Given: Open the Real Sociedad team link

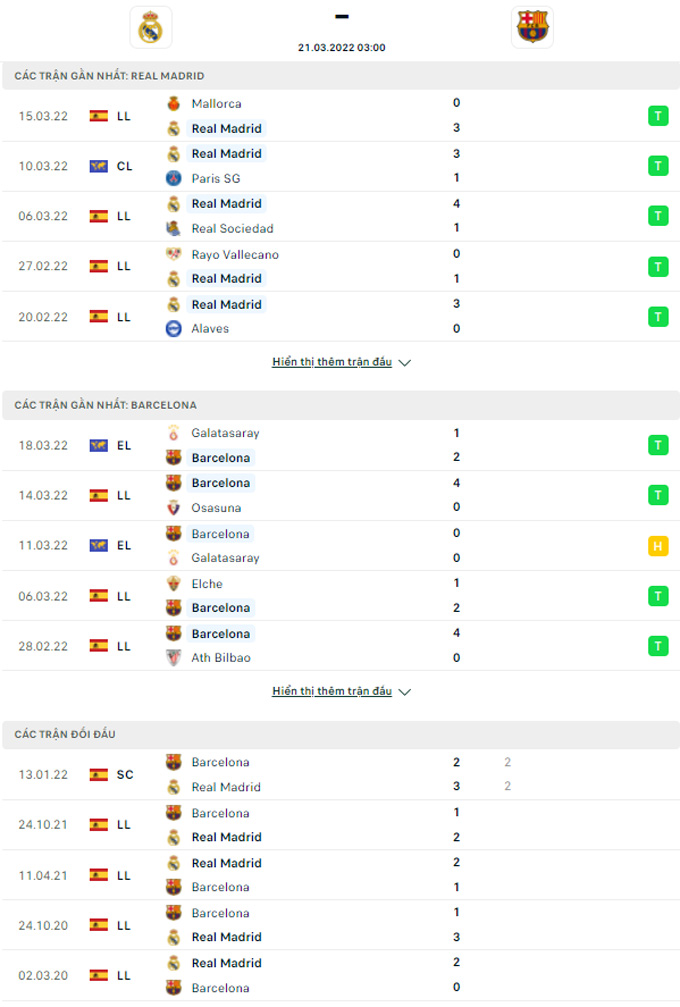Looking at the screenshot, I should [232, 229].
